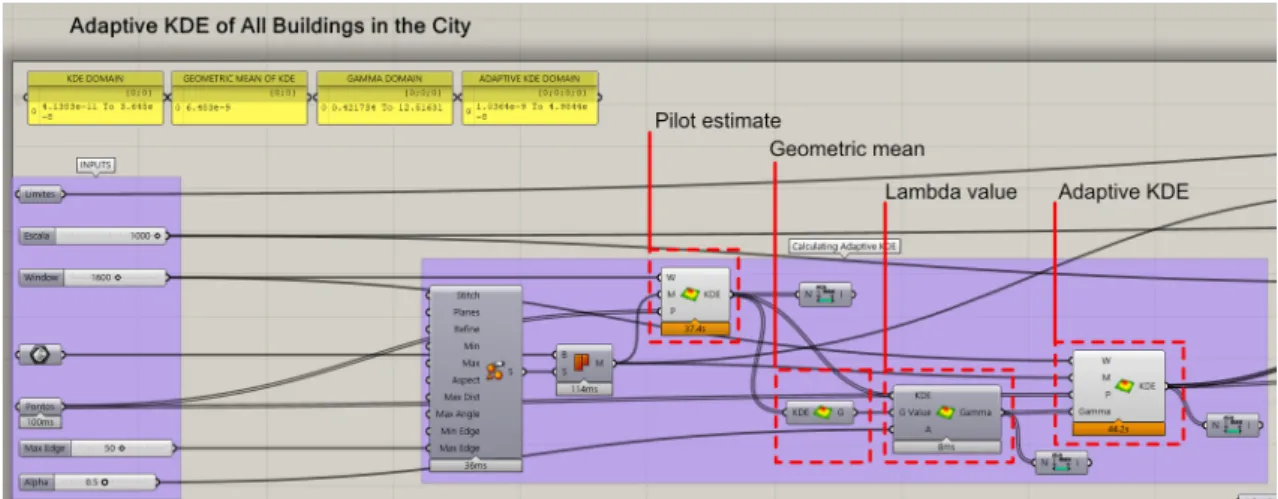
Task: Click the KDE to G geometric mean icon
Action: point(823,412)
